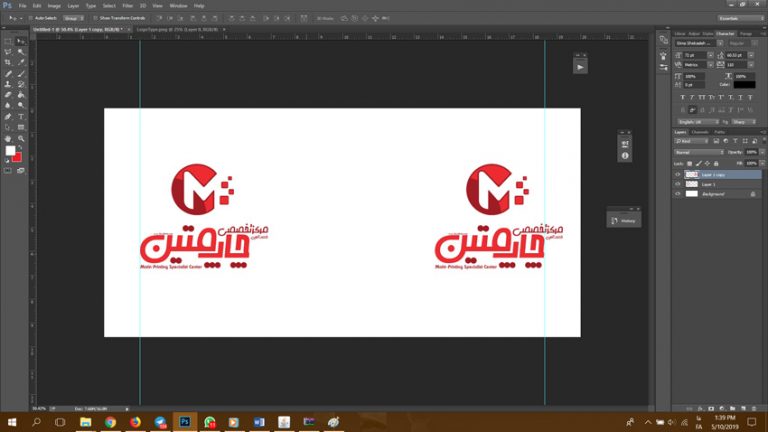Toggle All Caps text style

pyautogui.click(x=702, y=97)
